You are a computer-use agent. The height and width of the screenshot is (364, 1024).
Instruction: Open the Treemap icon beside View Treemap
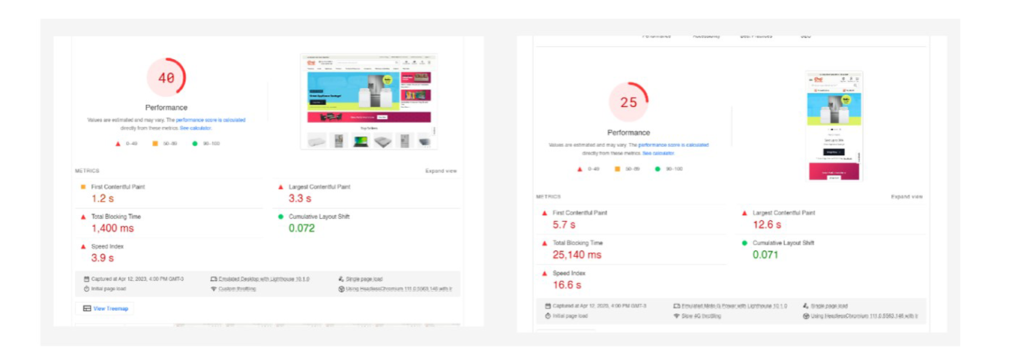click(x=87, y=308)
